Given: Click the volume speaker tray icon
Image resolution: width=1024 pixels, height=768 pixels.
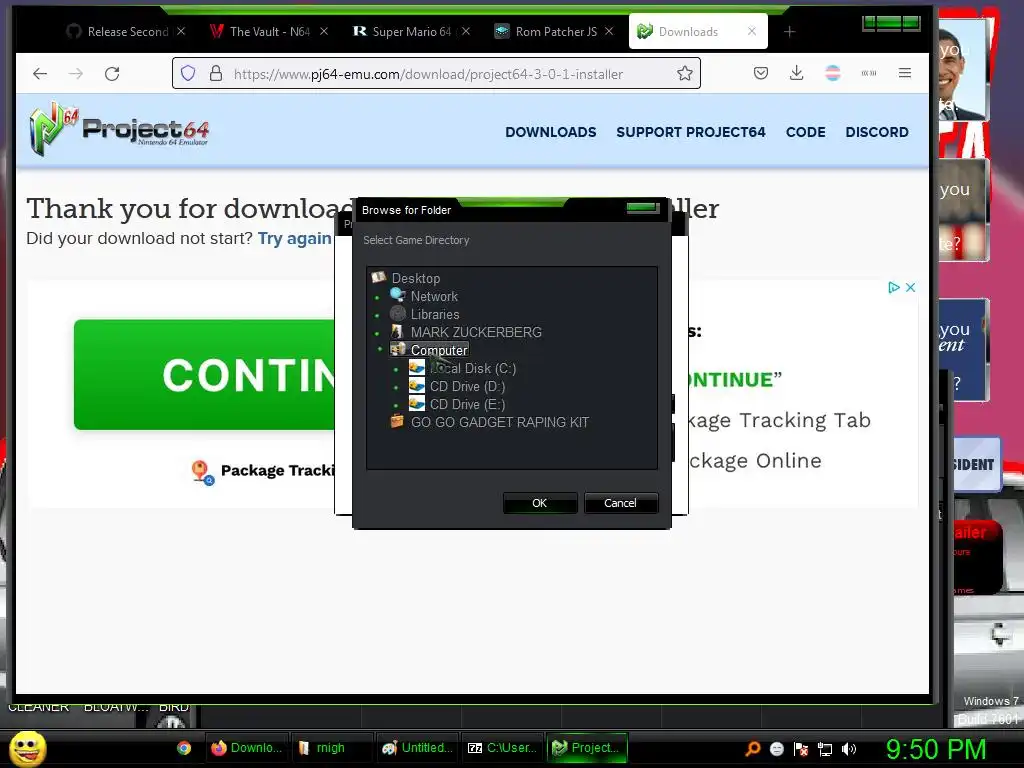Looking at the screenshot, I should point(849,749).
